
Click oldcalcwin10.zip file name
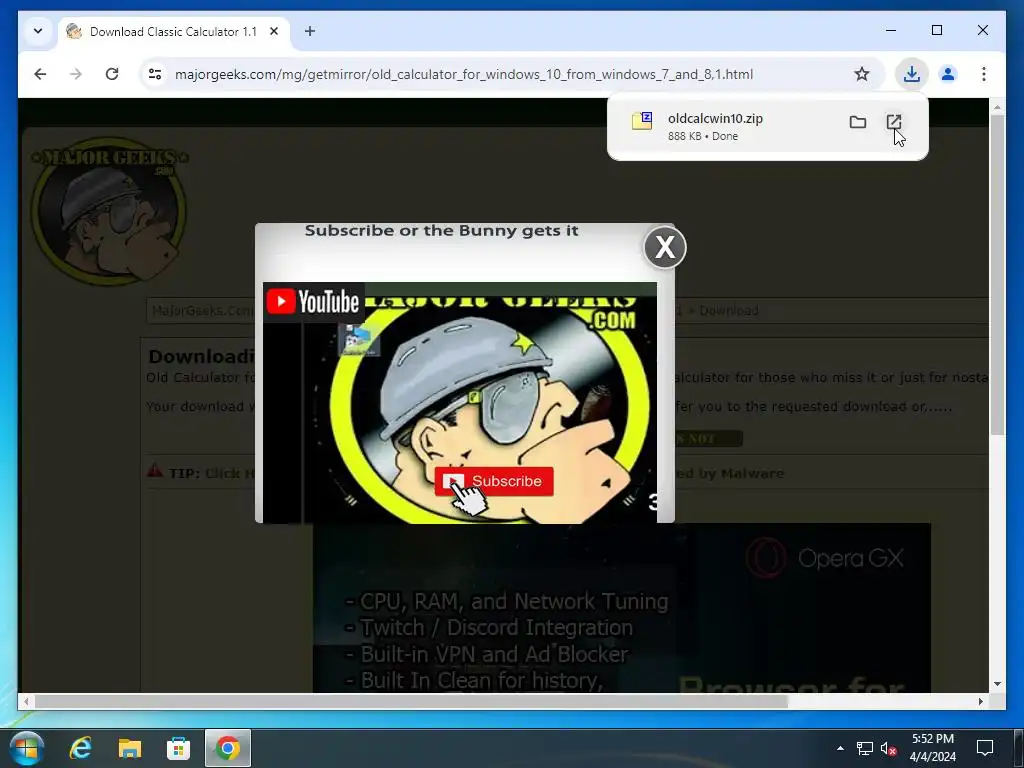715,118
